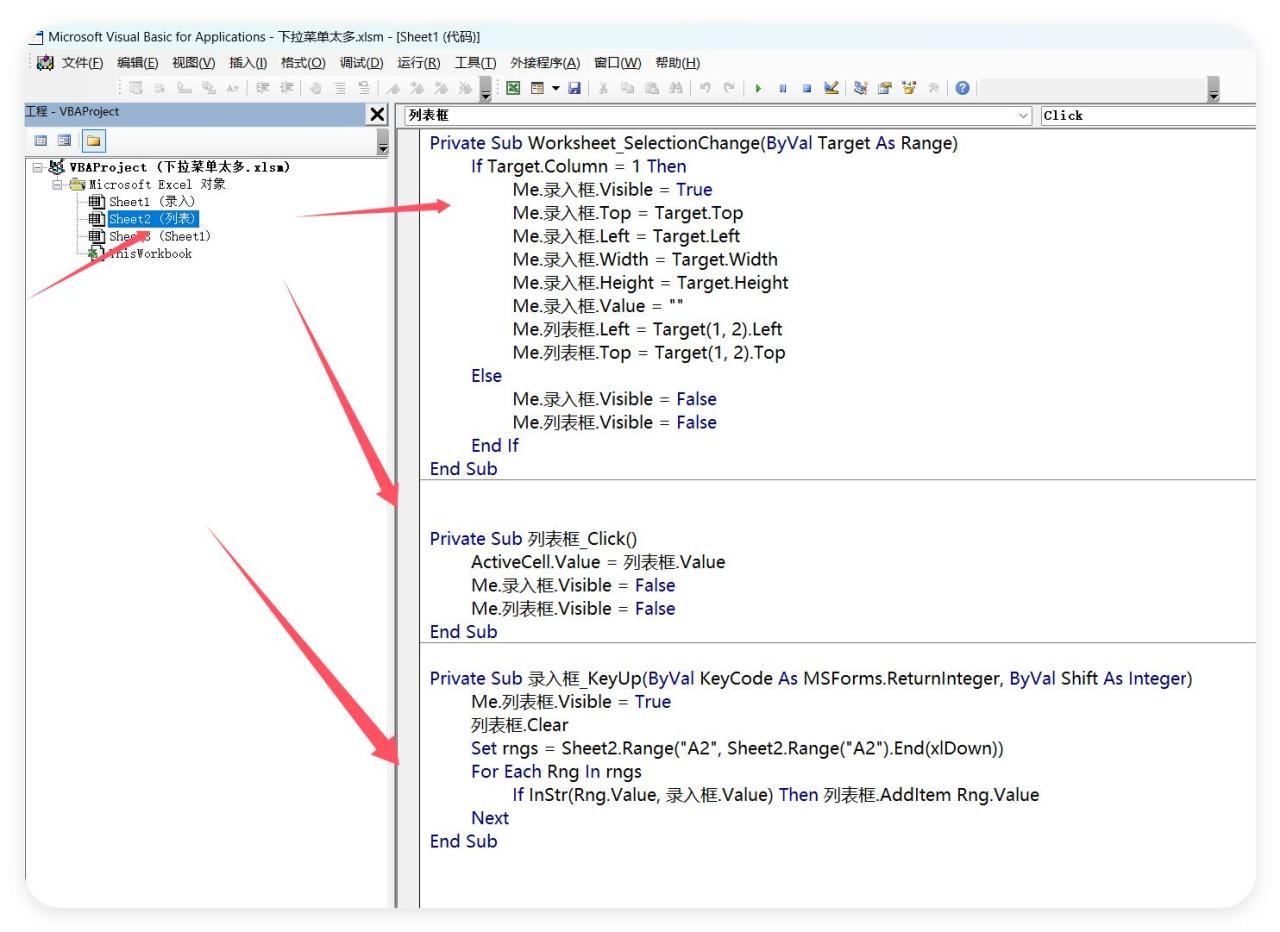Screen dimensions: 1280x932
Task: Click the Excel icon at menu bar start
Action: (x=44, y=63)
